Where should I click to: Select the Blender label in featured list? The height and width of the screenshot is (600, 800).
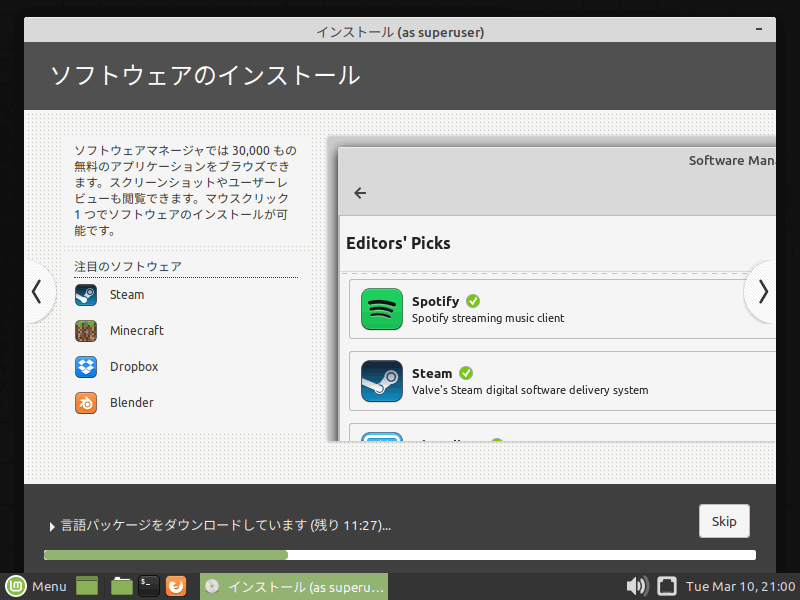coord(132,403)
